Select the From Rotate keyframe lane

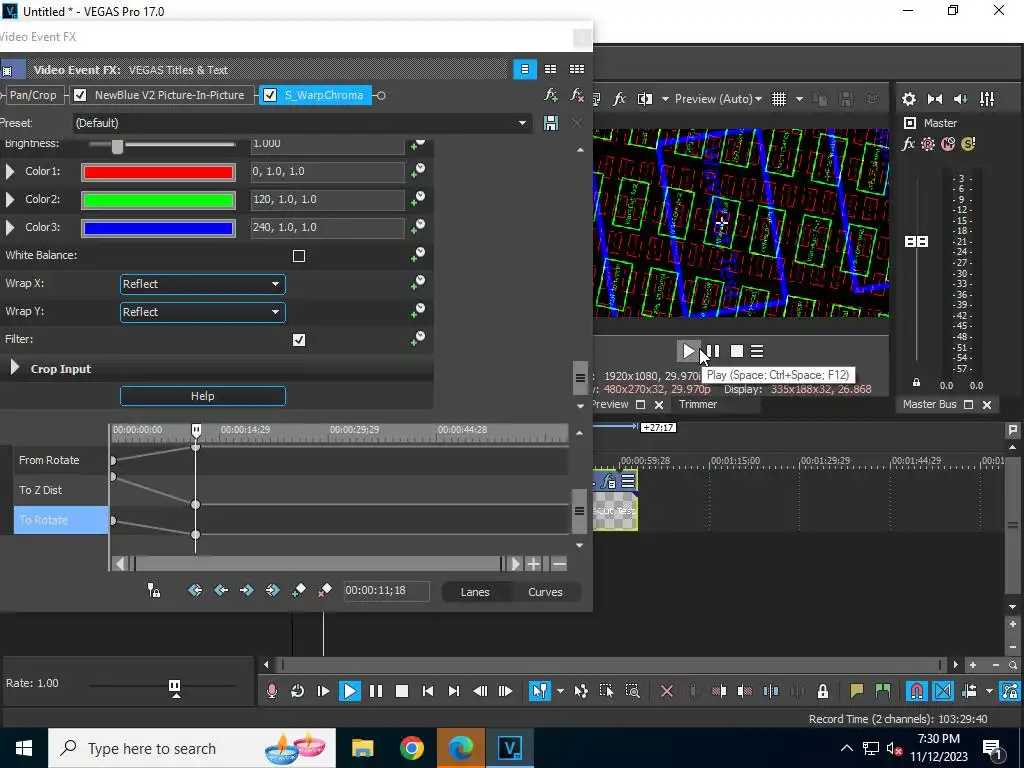(61, 460)
